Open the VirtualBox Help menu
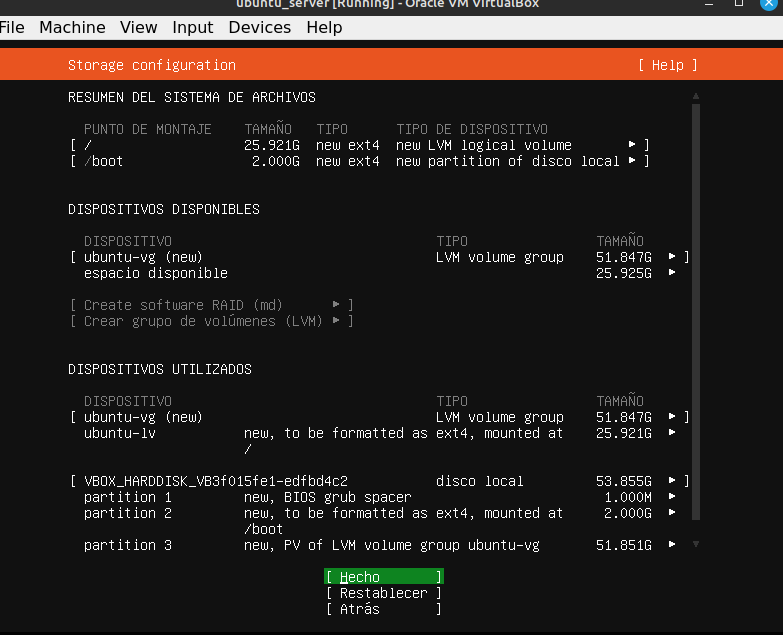 tap(324, 27)
